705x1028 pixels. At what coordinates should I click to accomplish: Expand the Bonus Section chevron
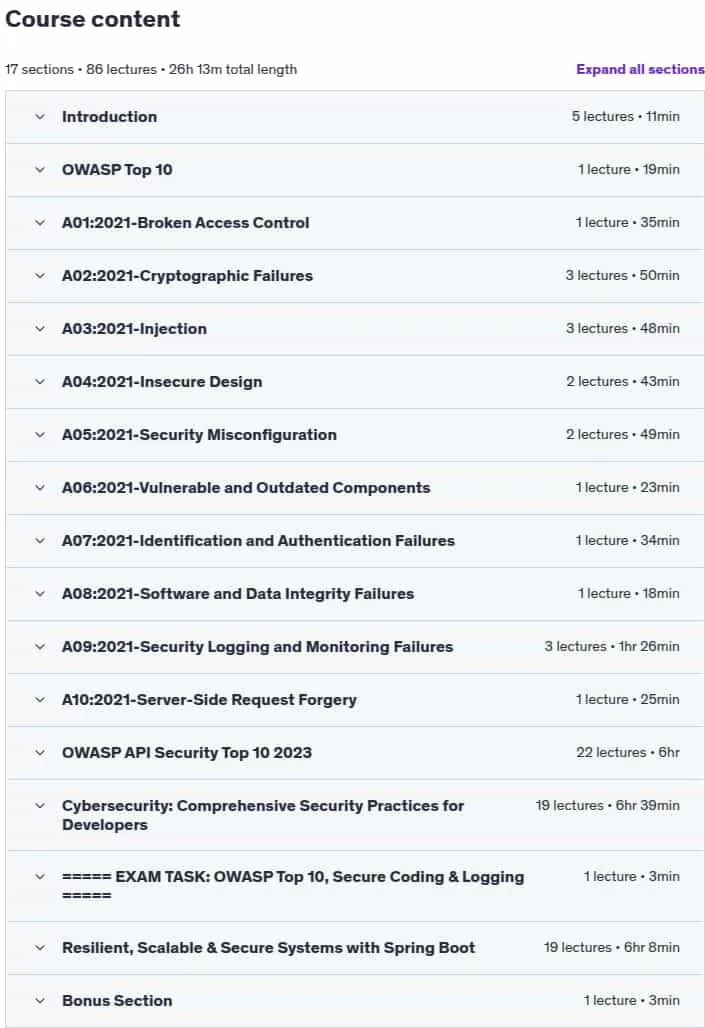coord(40,1001)
